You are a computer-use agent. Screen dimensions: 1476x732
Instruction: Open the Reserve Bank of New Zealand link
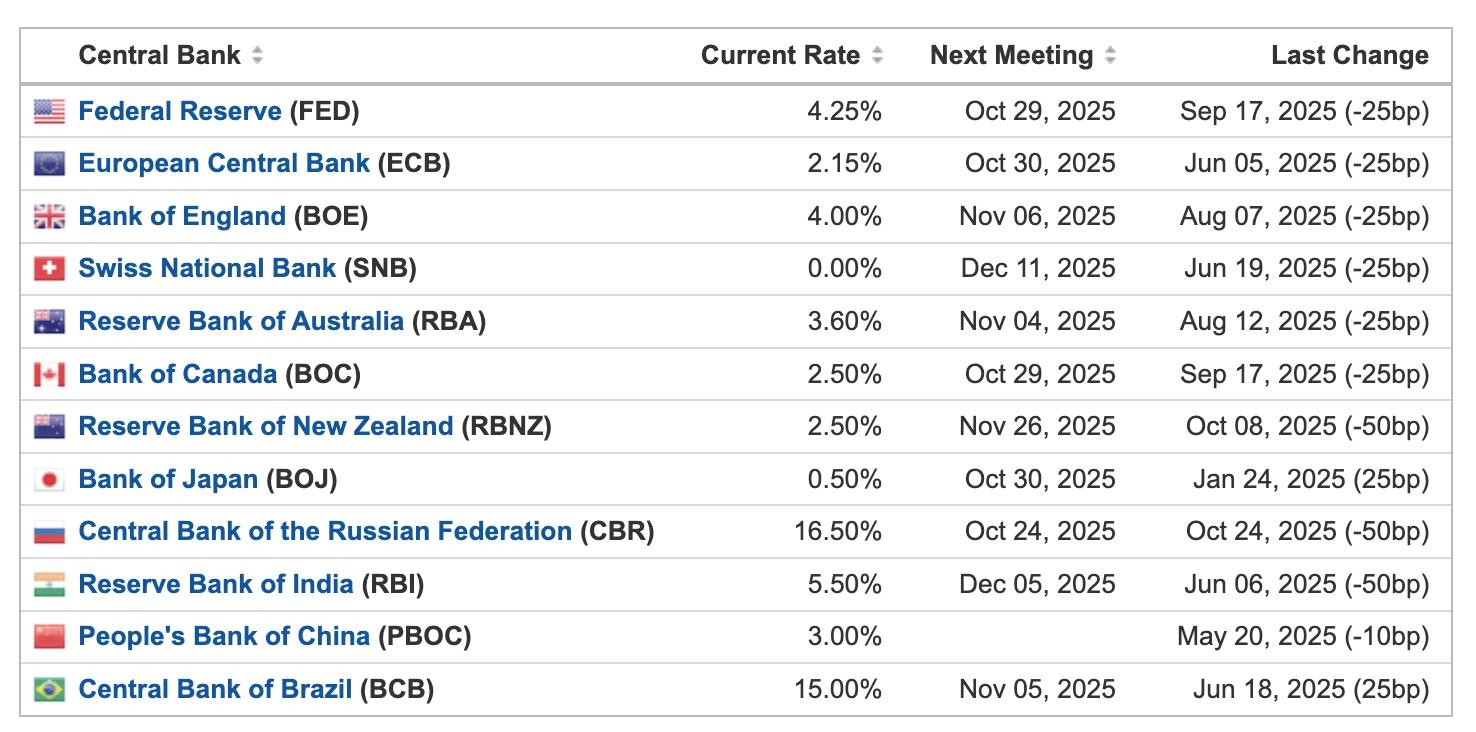coord(266,426)
